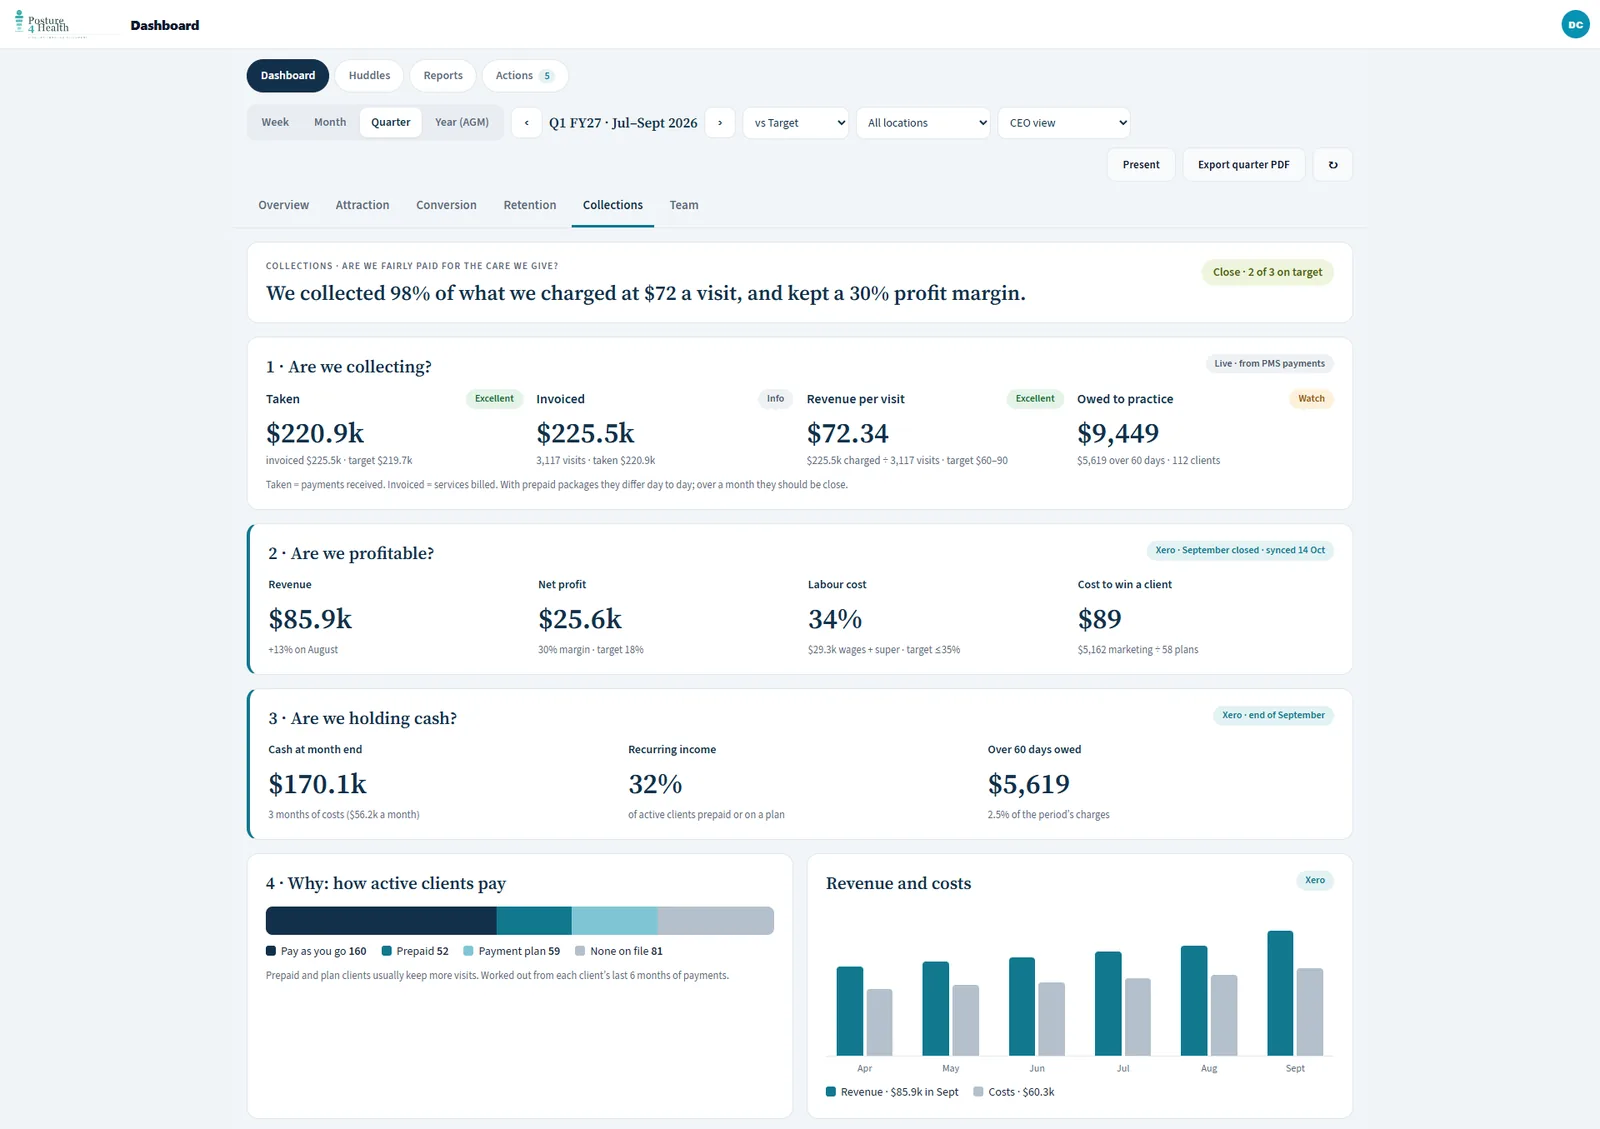Switch to the Collections section tab
Screen dimensions: 1600x1129
(613, 205)
